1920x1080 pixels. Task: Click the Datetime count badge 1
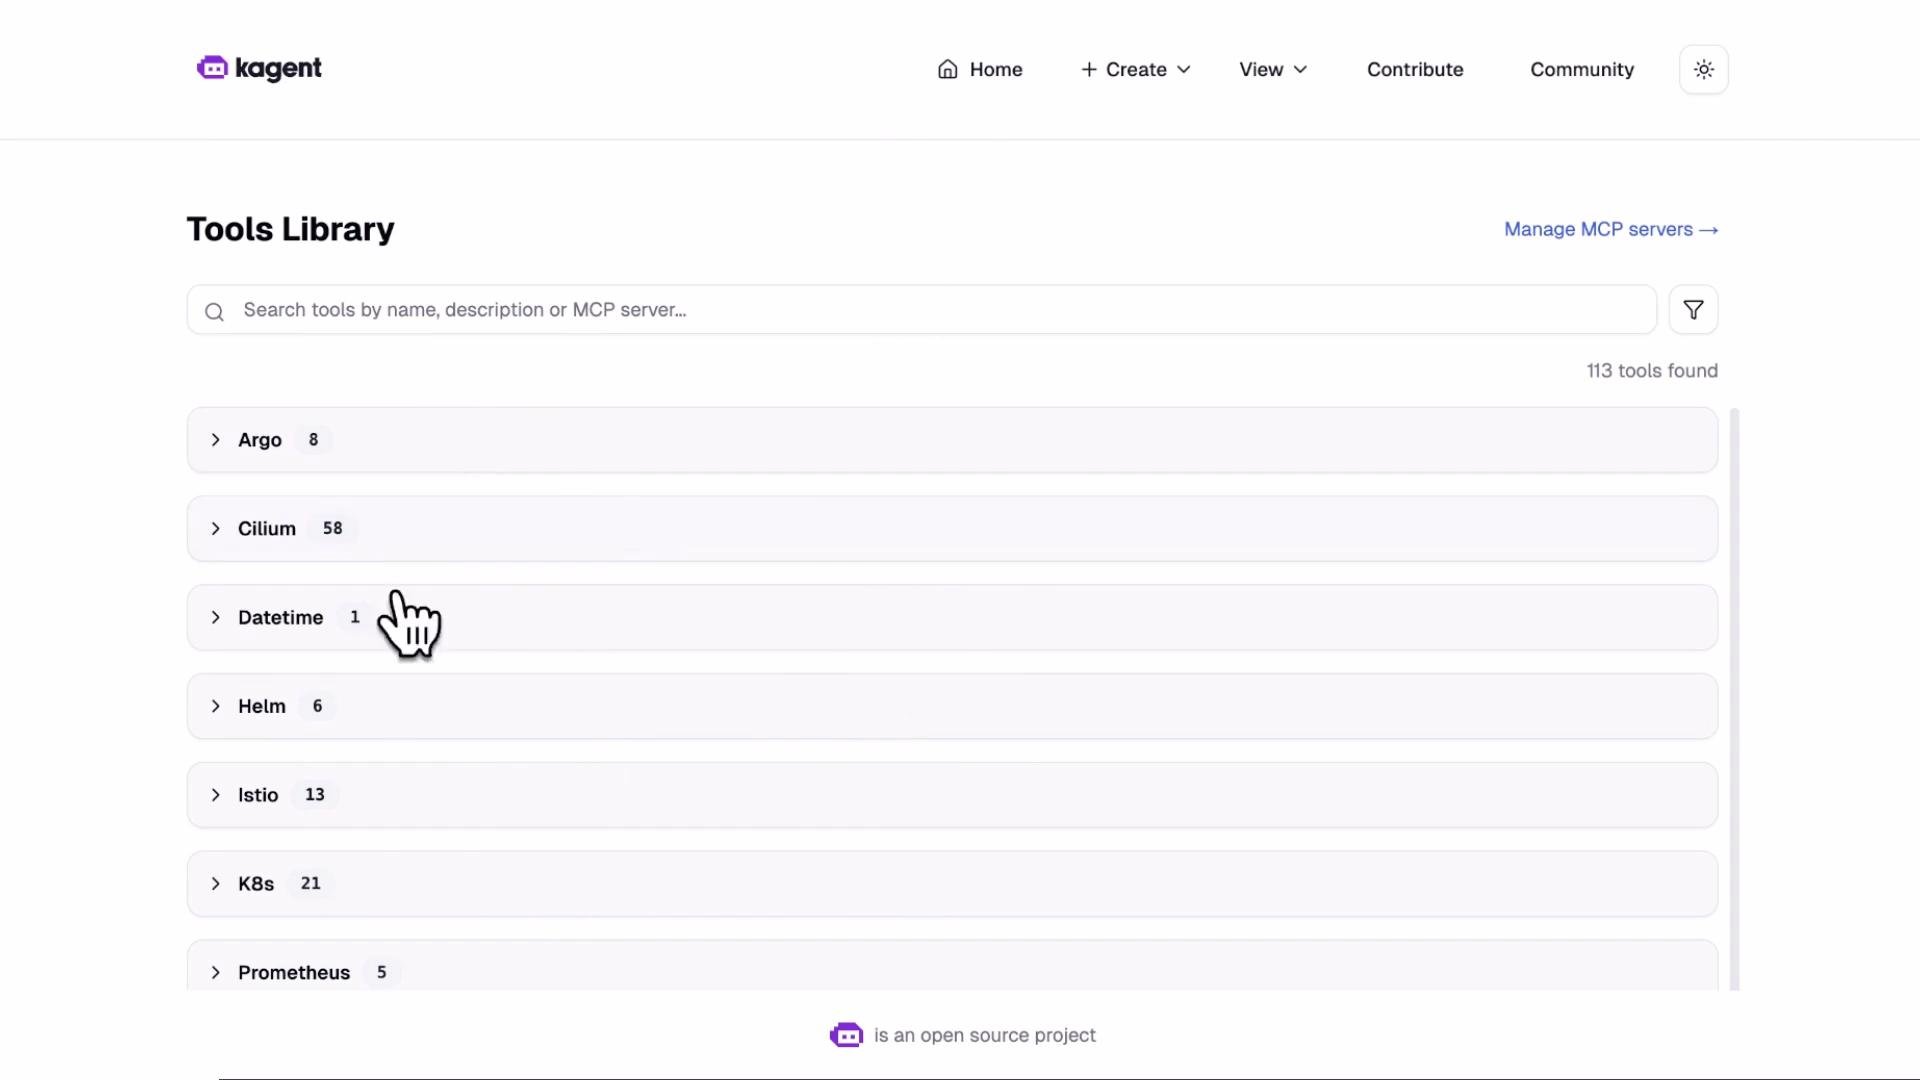[354, 617]
